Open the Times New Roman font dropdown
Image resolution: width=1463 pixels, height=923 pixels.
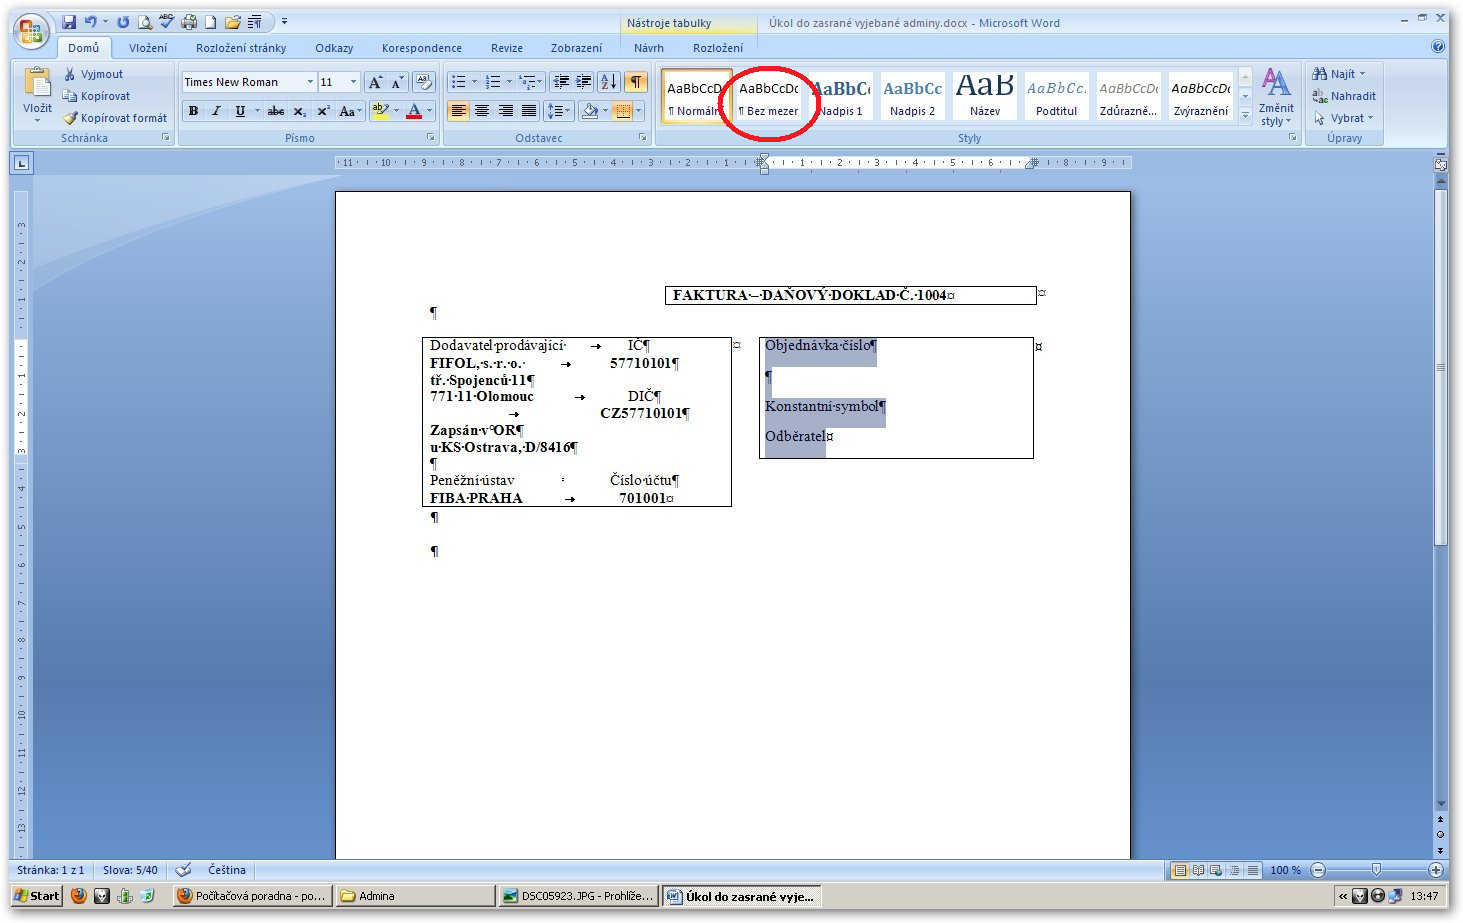coord(310,82)
